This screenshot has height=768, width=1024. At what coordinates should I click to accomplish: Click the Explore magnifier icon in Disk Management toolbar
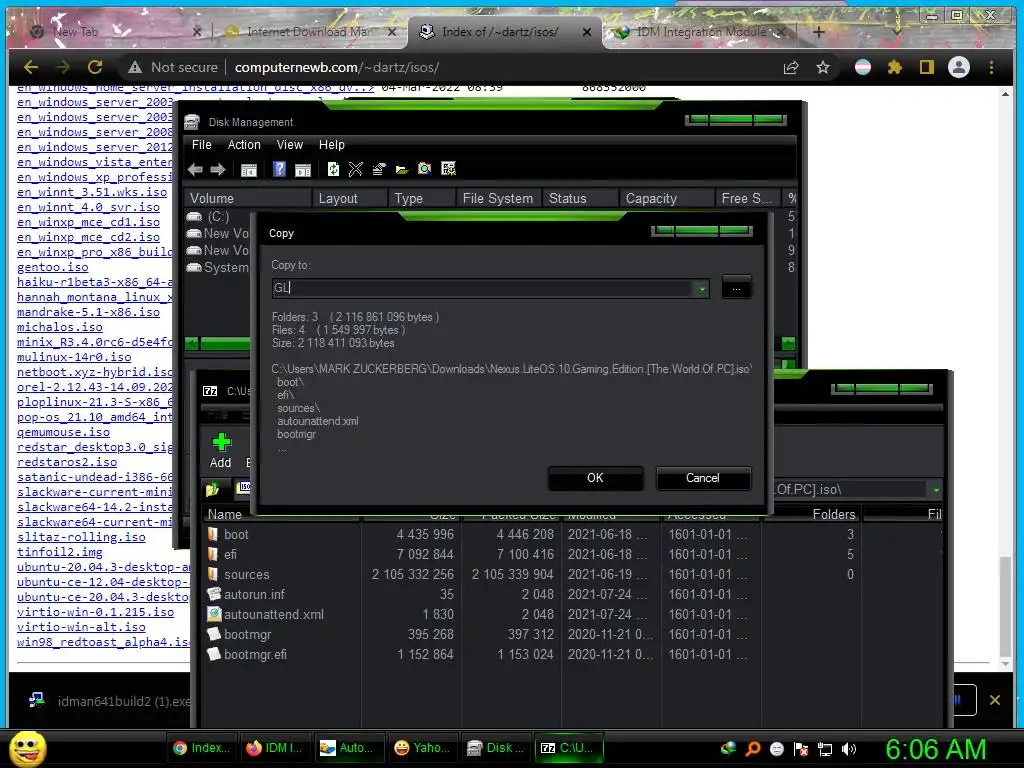click(424, 170)
